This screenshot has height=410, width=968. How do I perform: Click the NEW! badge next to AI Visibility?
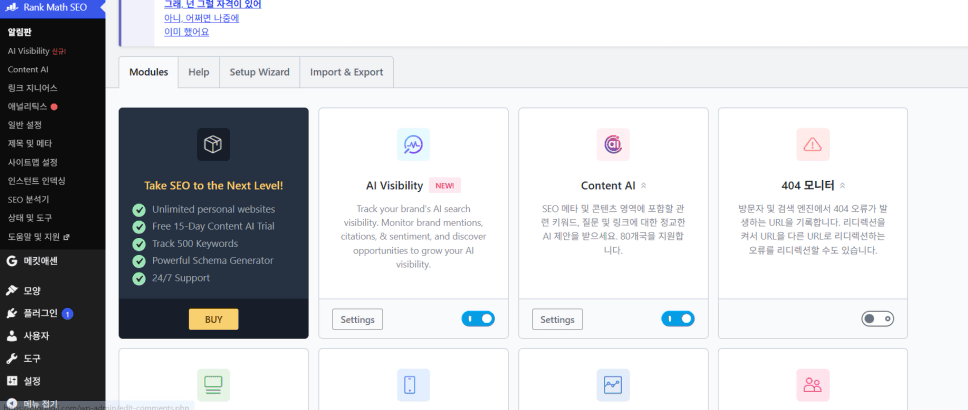coord(444,185)
